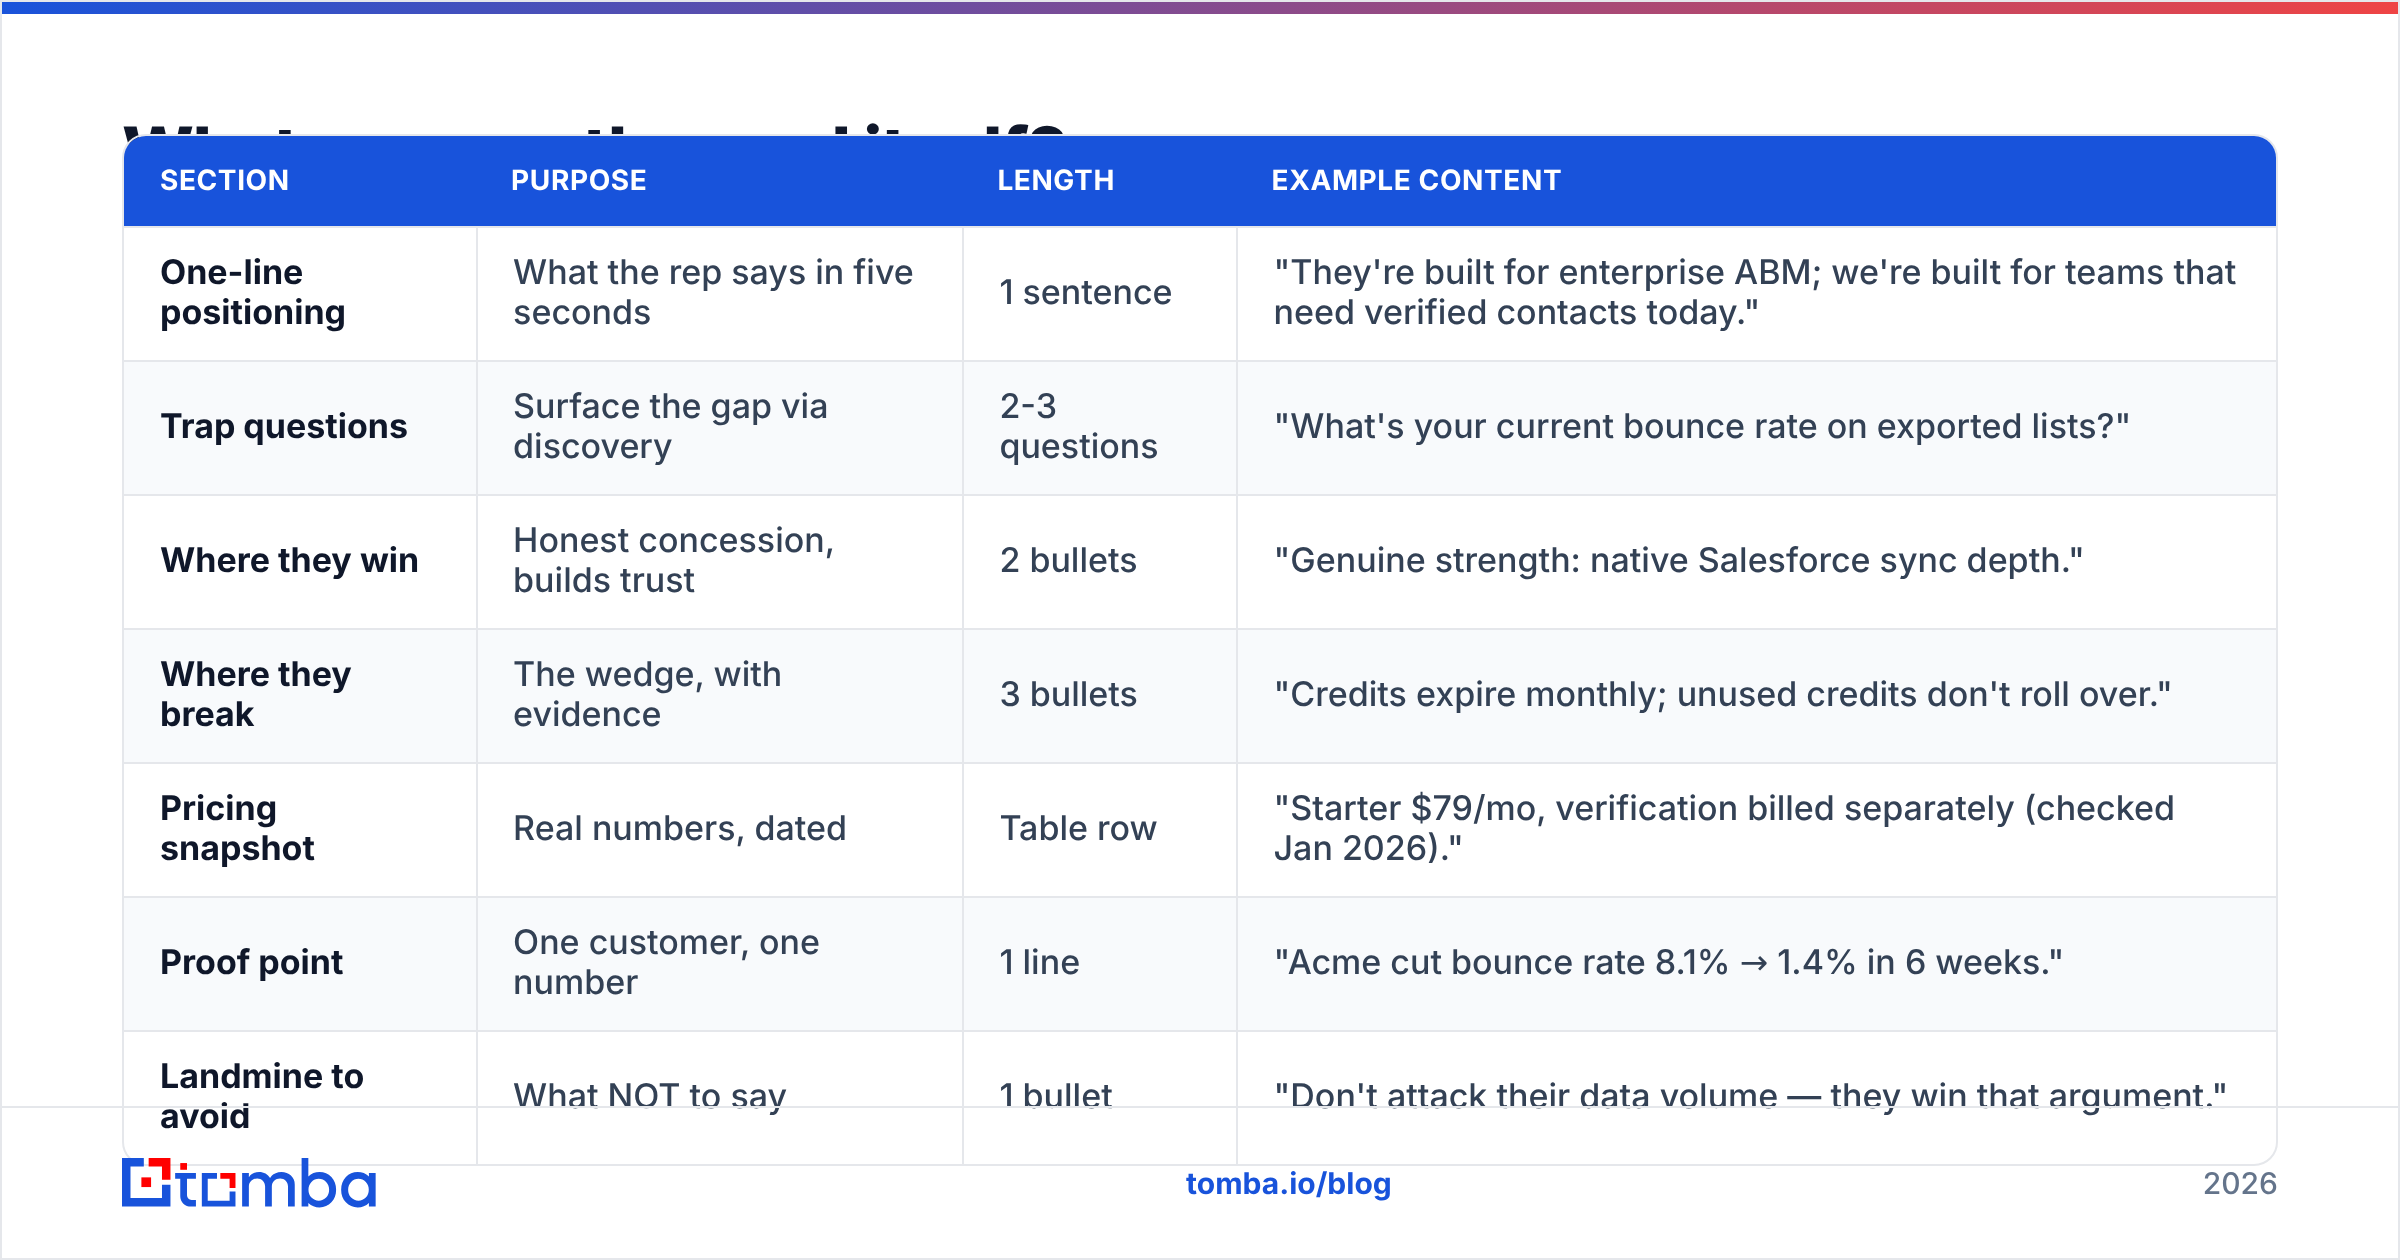Select the 'Where they win' cell
The height and width of the screenshot is (1260, 2400).
pos(300,562)
